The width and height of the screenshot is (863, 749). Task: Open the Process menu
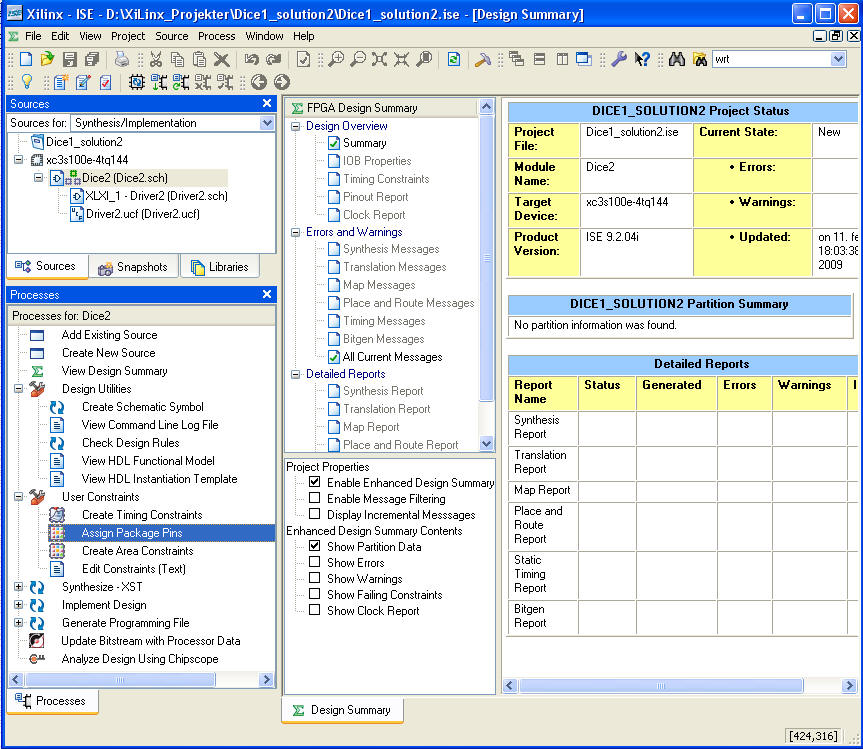tap(216, 36)
